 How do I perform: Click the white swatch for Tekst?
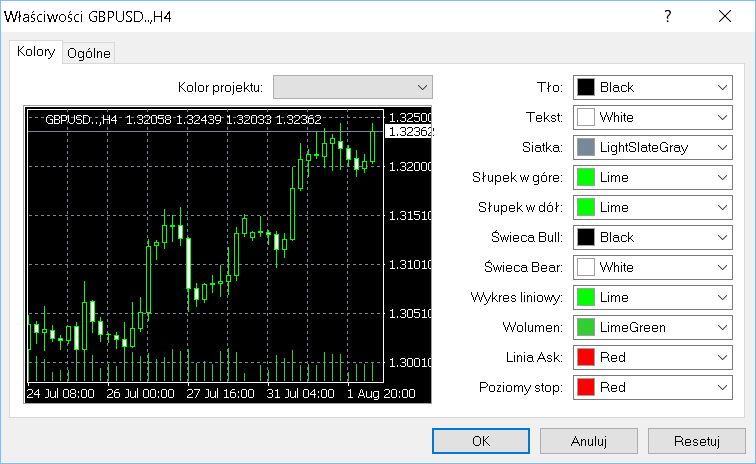pos(586,117)
